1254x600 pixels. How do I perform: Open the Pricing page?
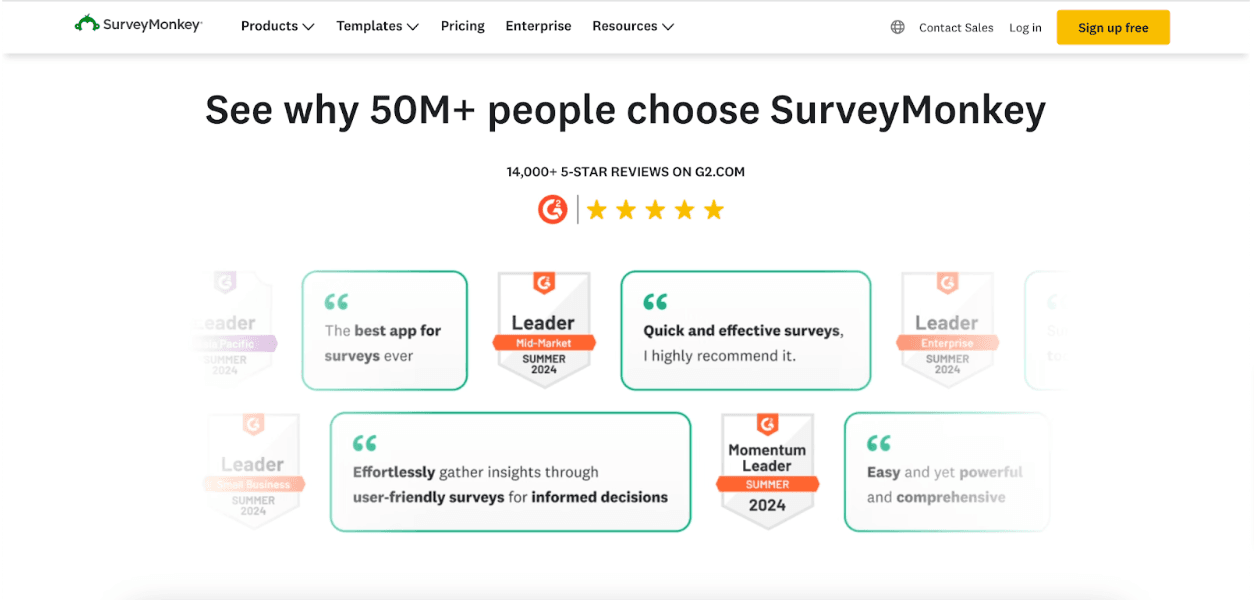coord(463,26)
